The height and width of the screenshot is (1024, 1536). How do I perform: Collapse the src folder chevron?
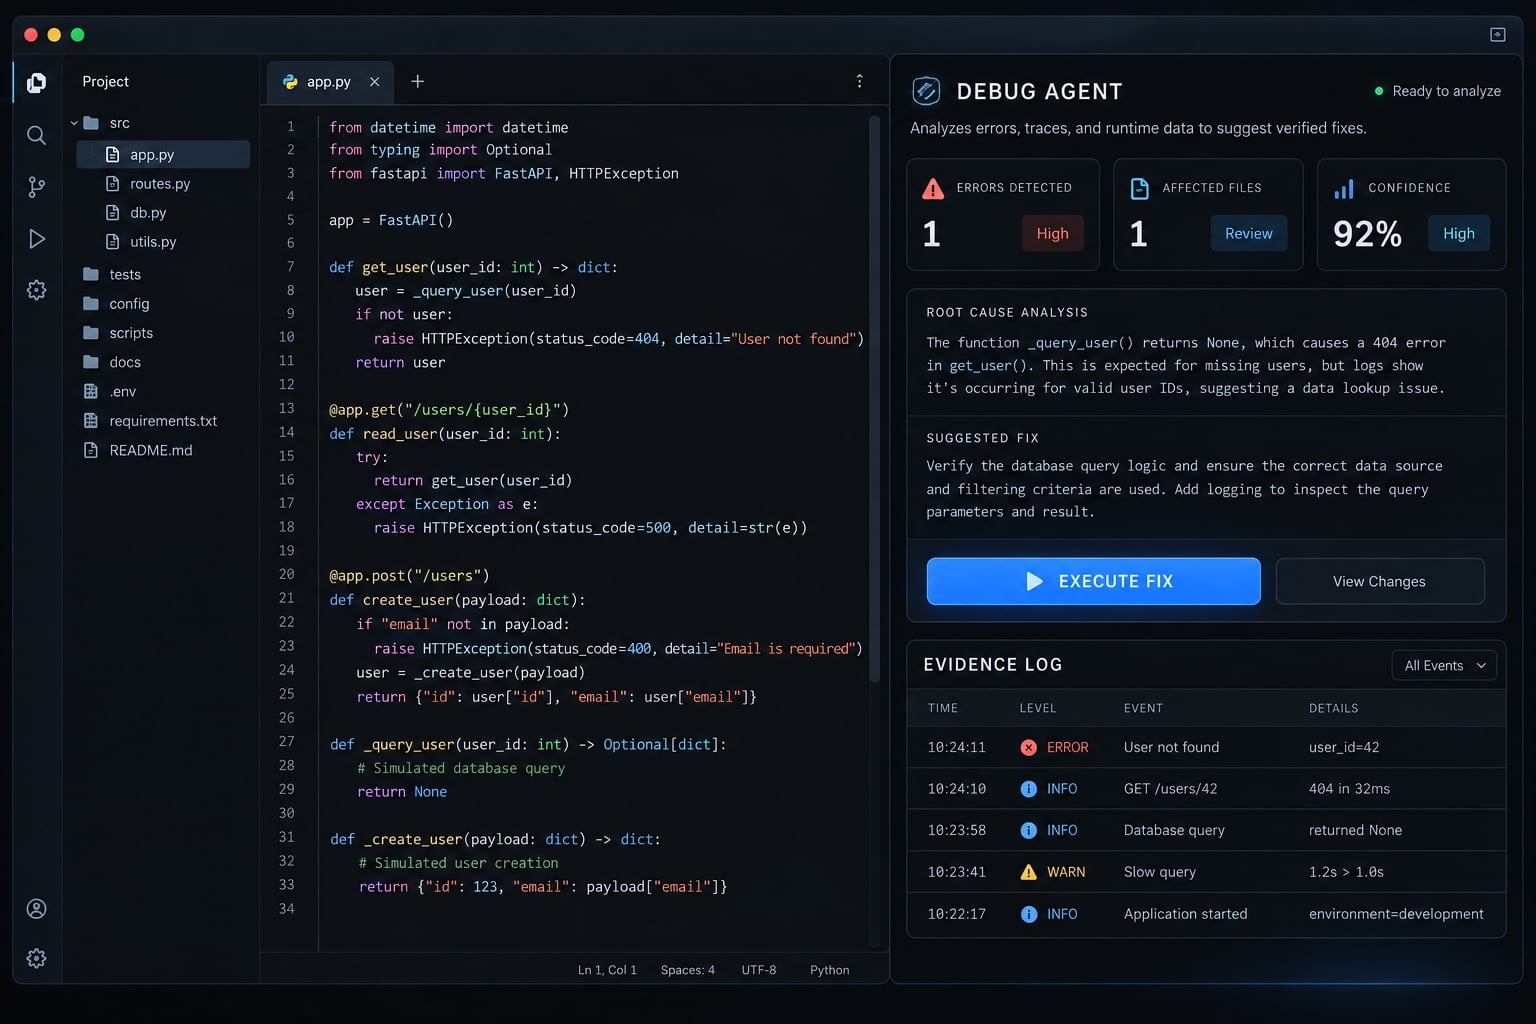click(x=74, y=123)
